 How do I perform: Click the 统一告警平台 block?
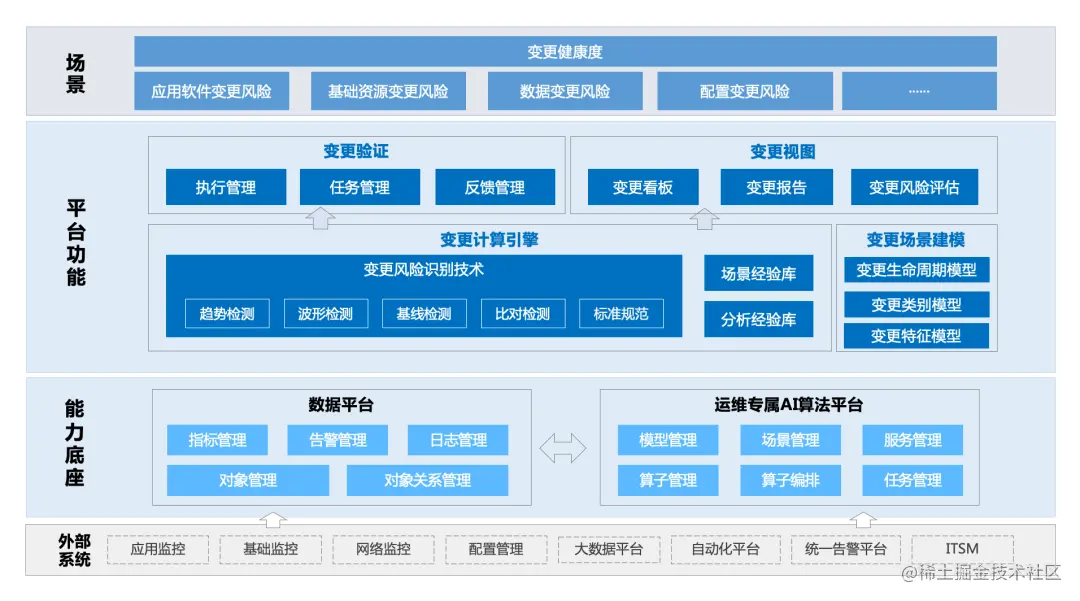point(844,548)
